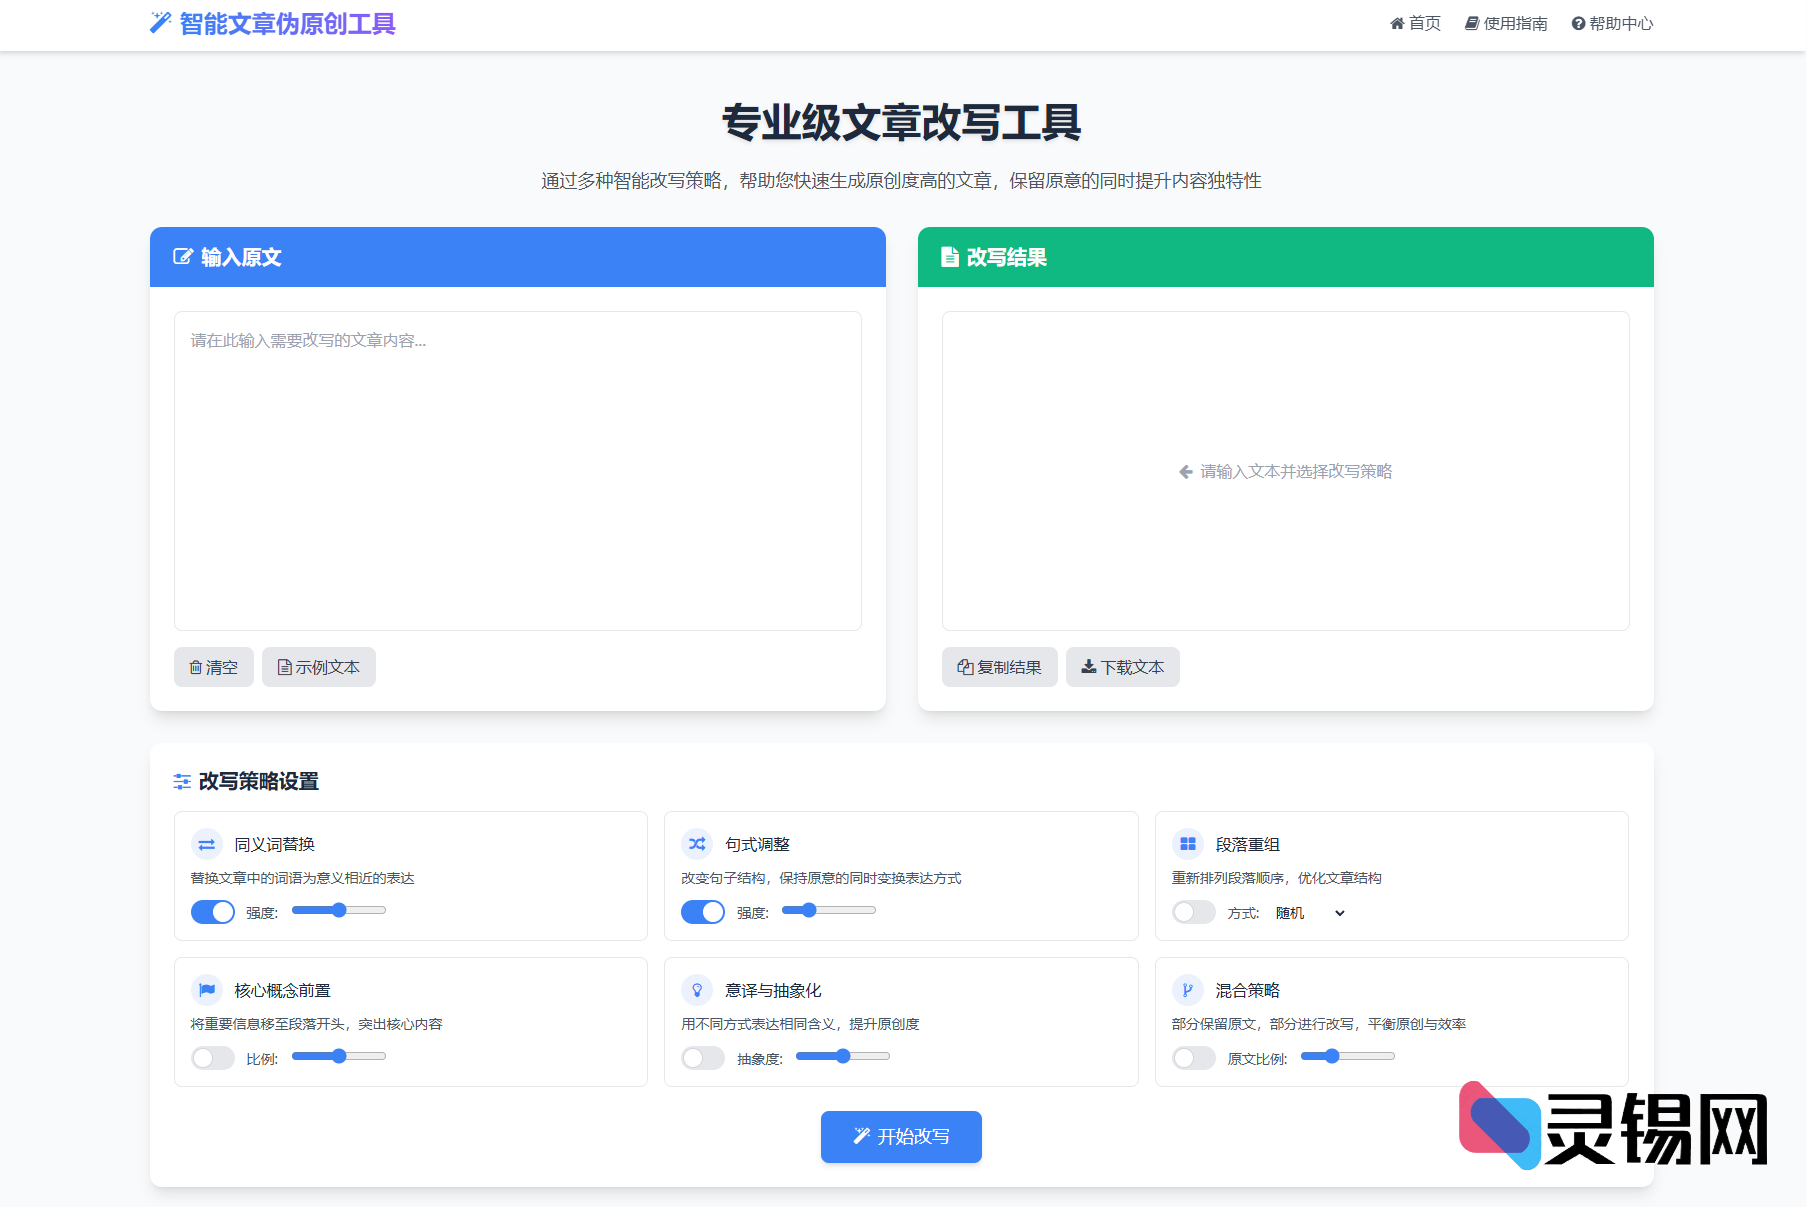
Task: Click the core concept flag icon
Action: click(x=207, y=991)
